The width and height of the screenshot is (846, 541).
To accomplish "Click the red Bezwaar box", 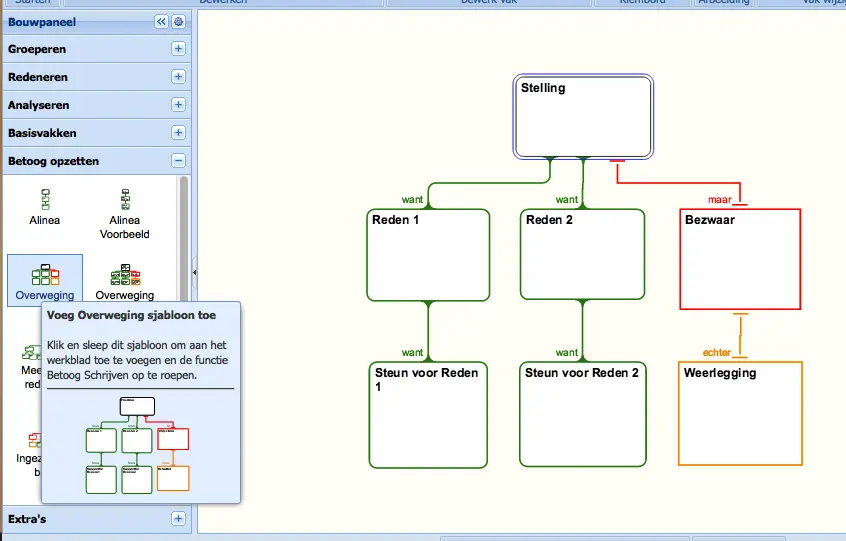I will (x=740, y=259).
